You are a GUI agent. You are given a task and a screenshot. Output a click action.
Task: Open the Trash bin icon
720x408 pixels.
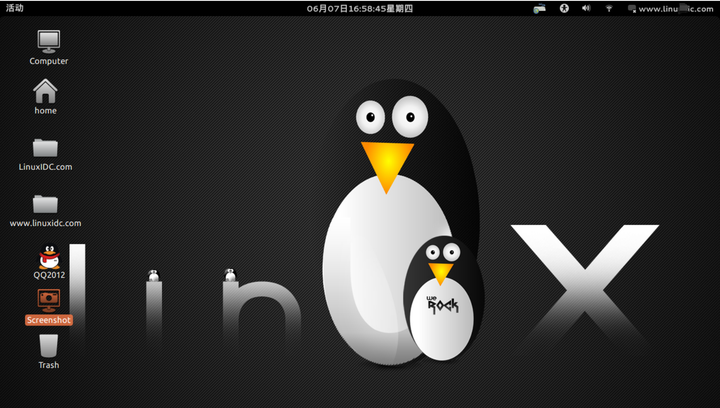click(x=48, y=346)
